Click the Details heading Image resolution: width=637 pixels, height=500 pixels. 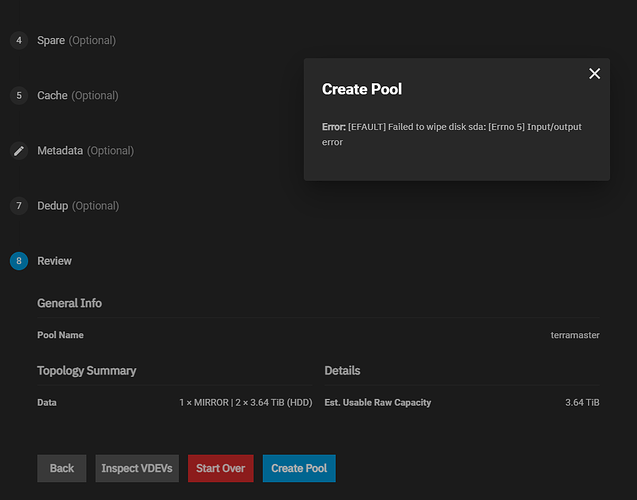coord(342,370)
